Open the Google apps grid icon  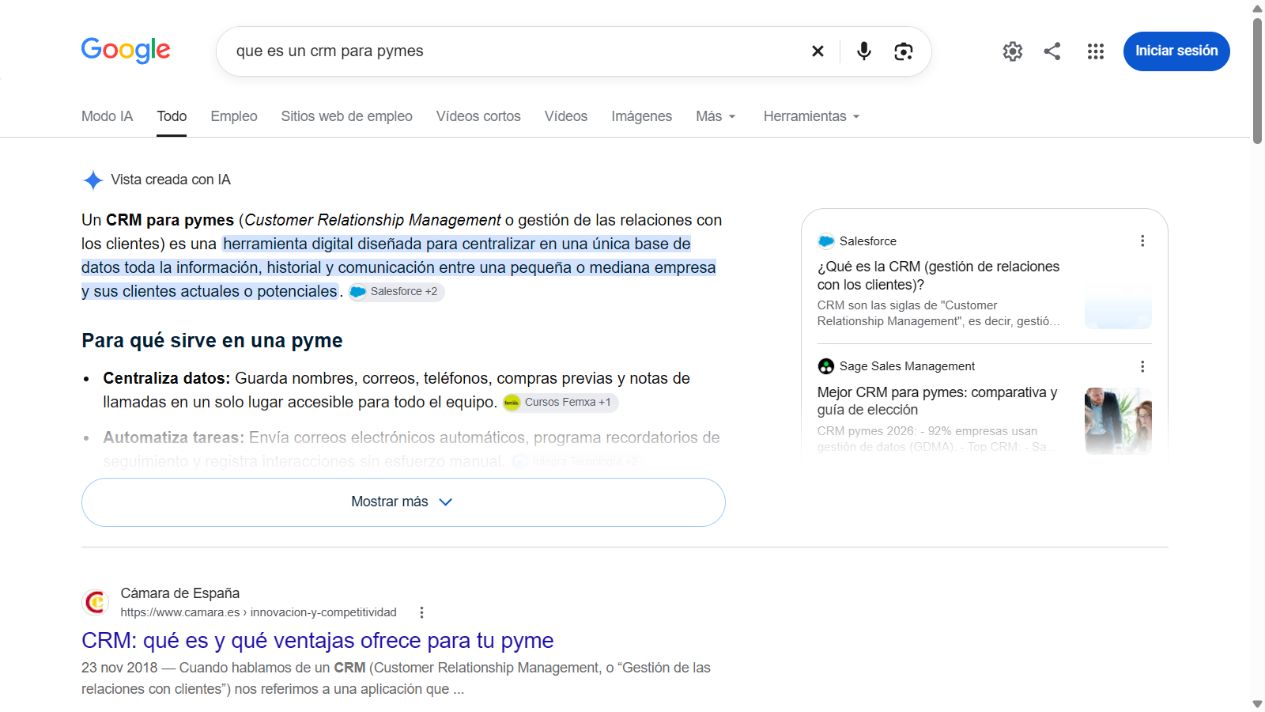[1095, 51]
